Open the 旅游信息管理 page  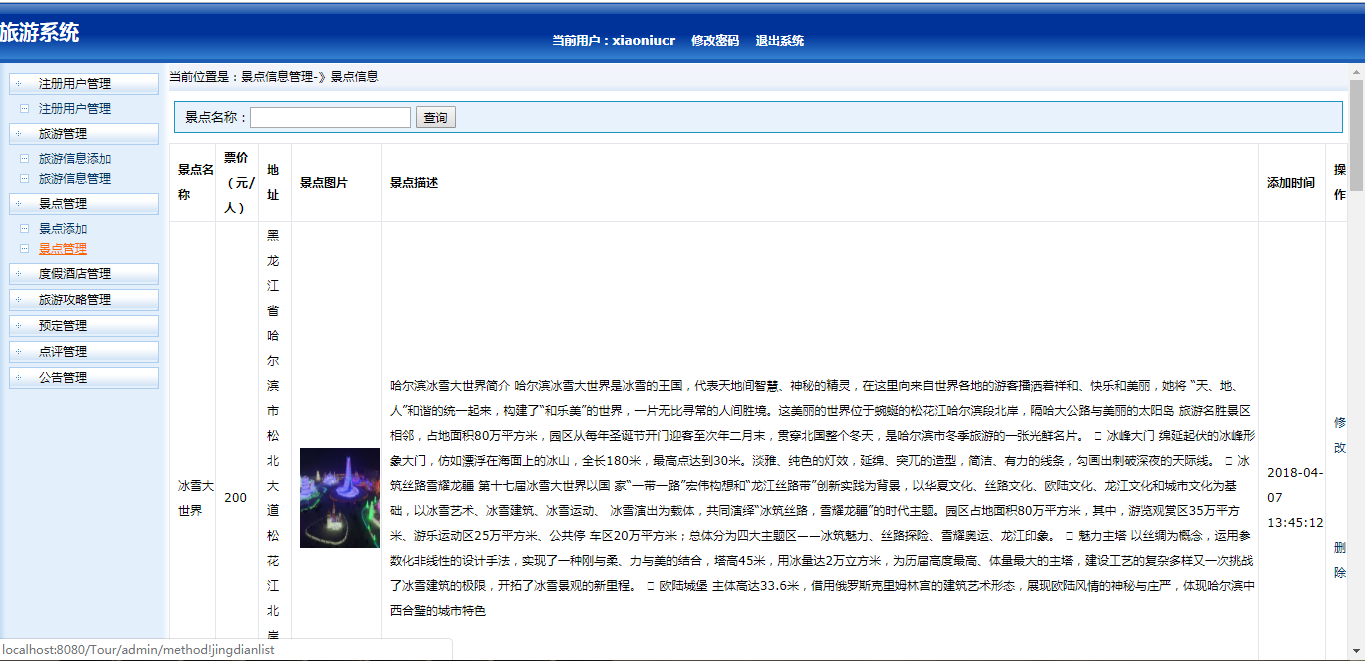click(x=75, y=178)
